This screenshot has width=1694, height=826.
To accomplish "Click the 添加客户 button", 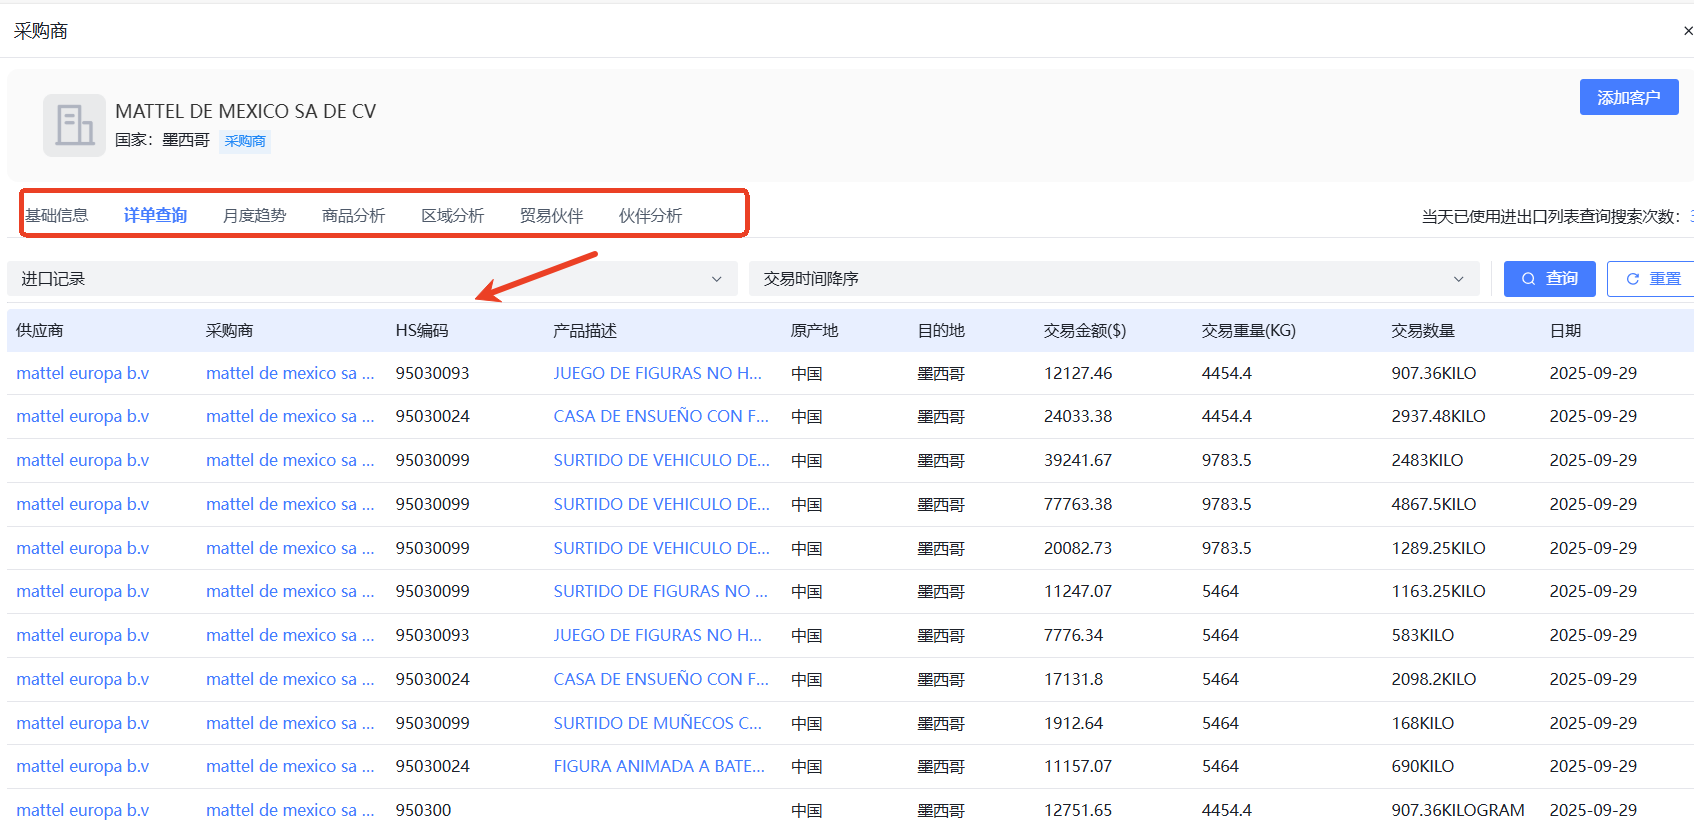I will 1629,97.
